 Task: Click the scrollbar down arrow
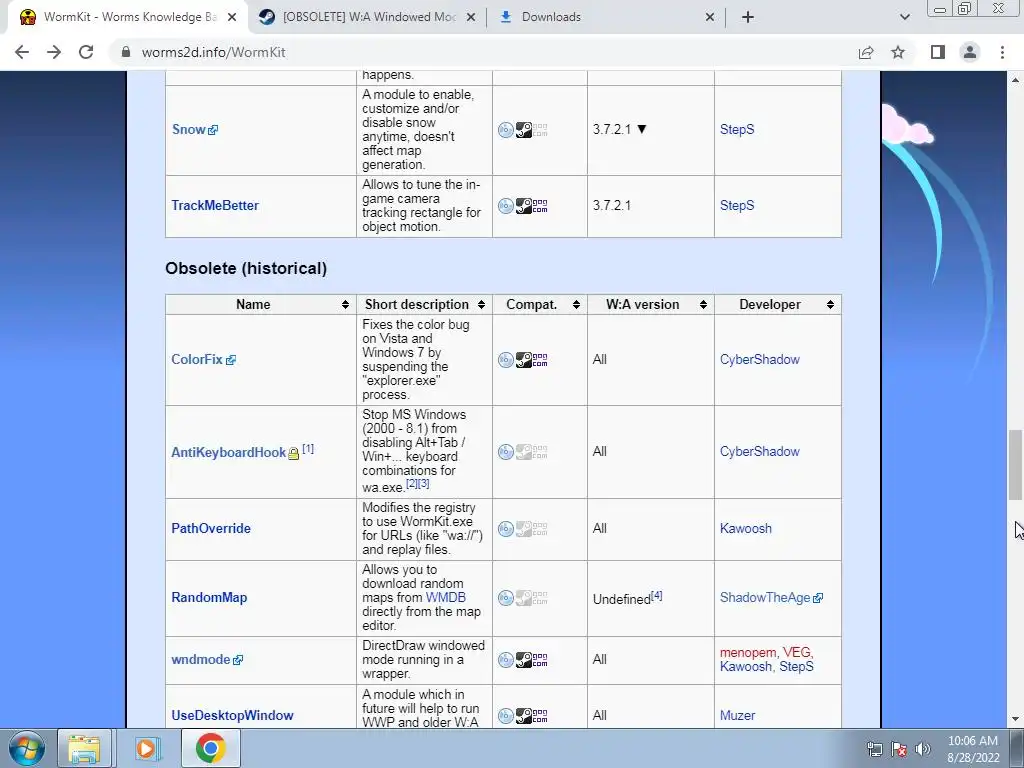click(x=1016, y=720)
